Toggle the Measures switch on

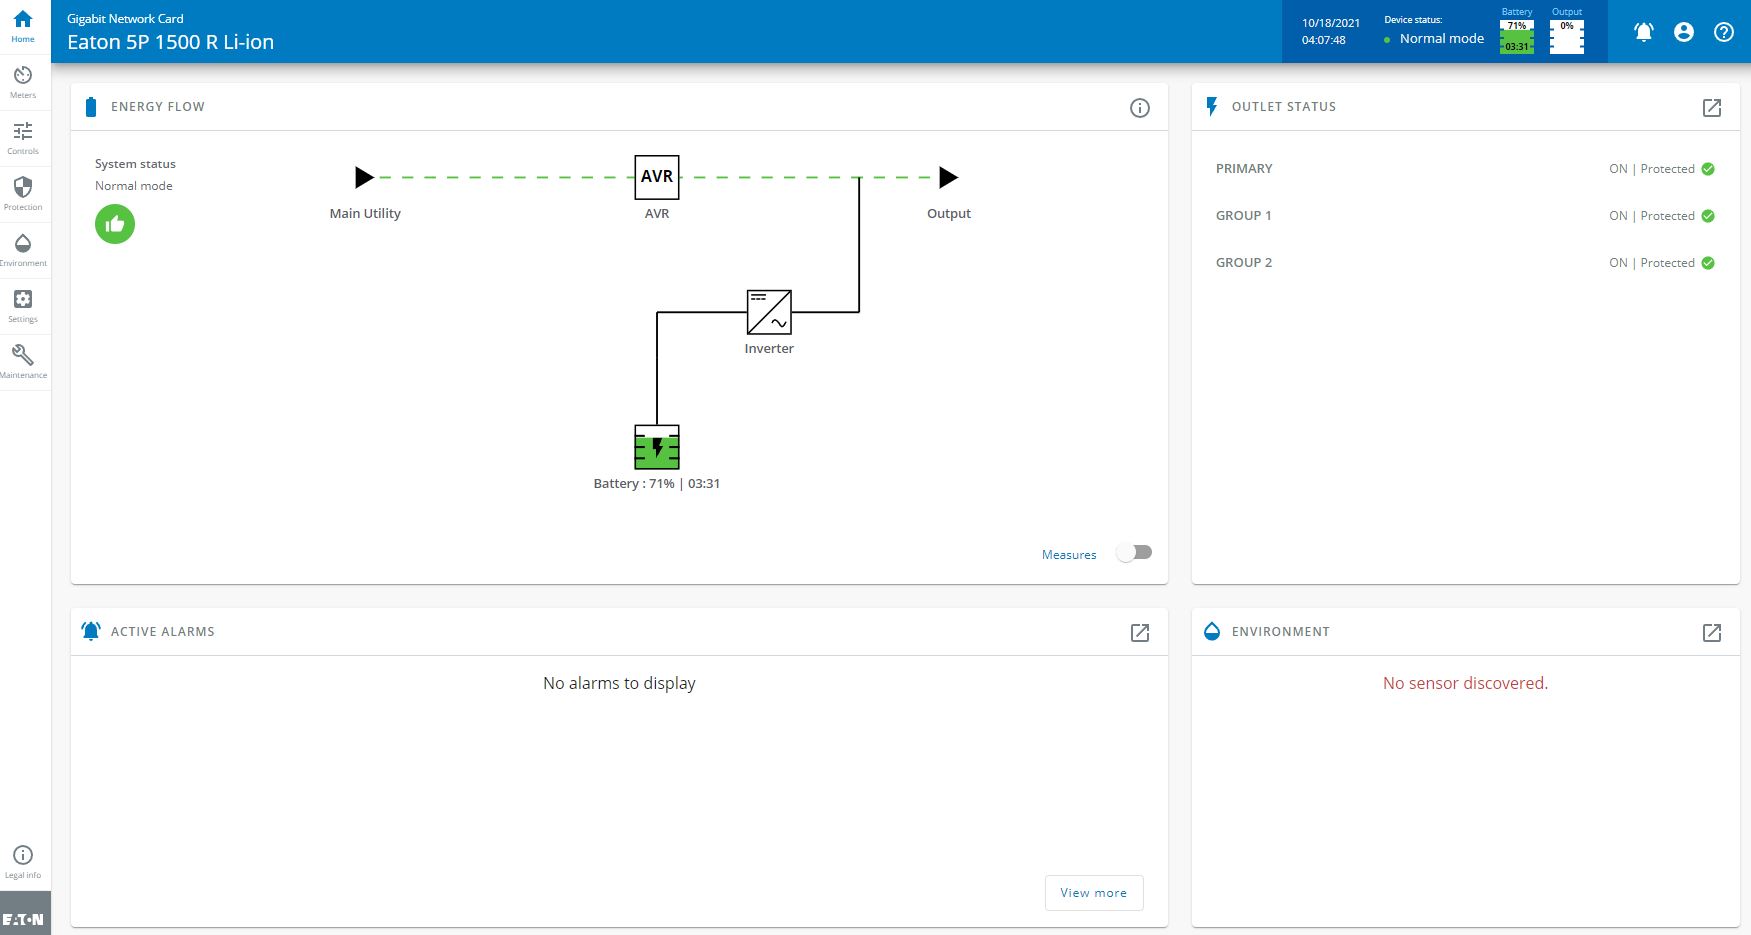(1134, 553)
